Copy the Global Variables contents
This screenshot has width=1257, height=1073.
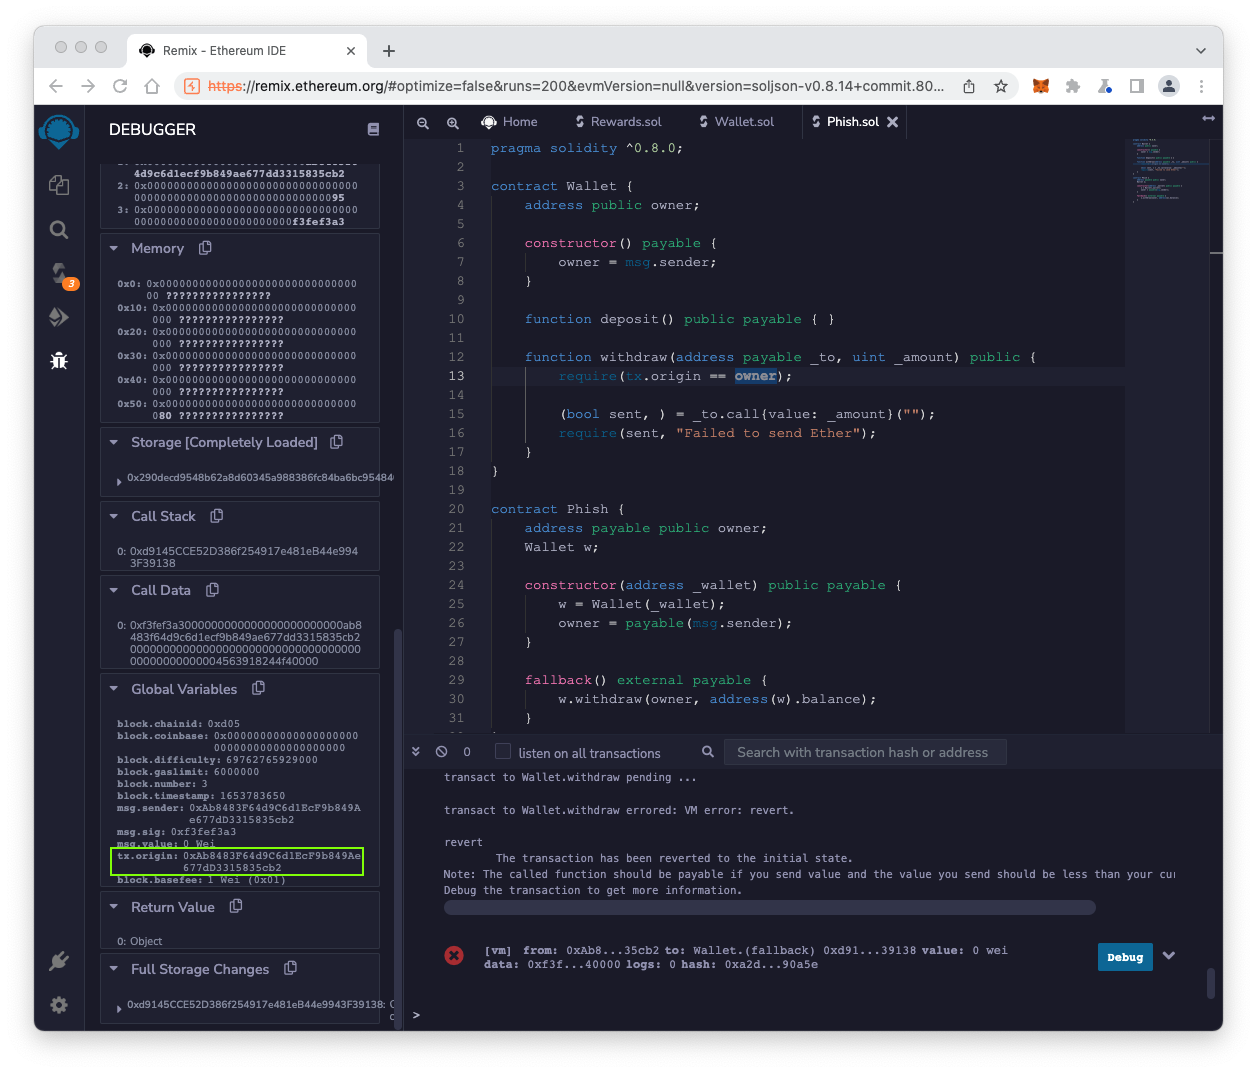point(258,688)
